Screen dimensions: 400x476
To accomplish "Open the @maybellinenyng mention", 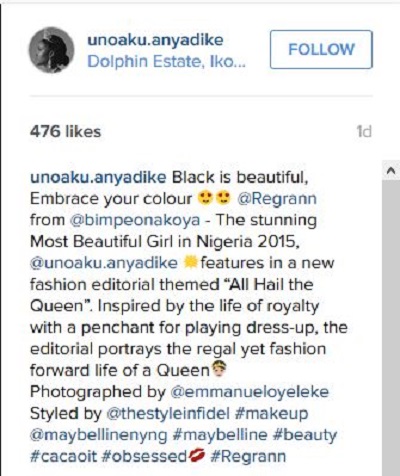I will tap(99, 435).
